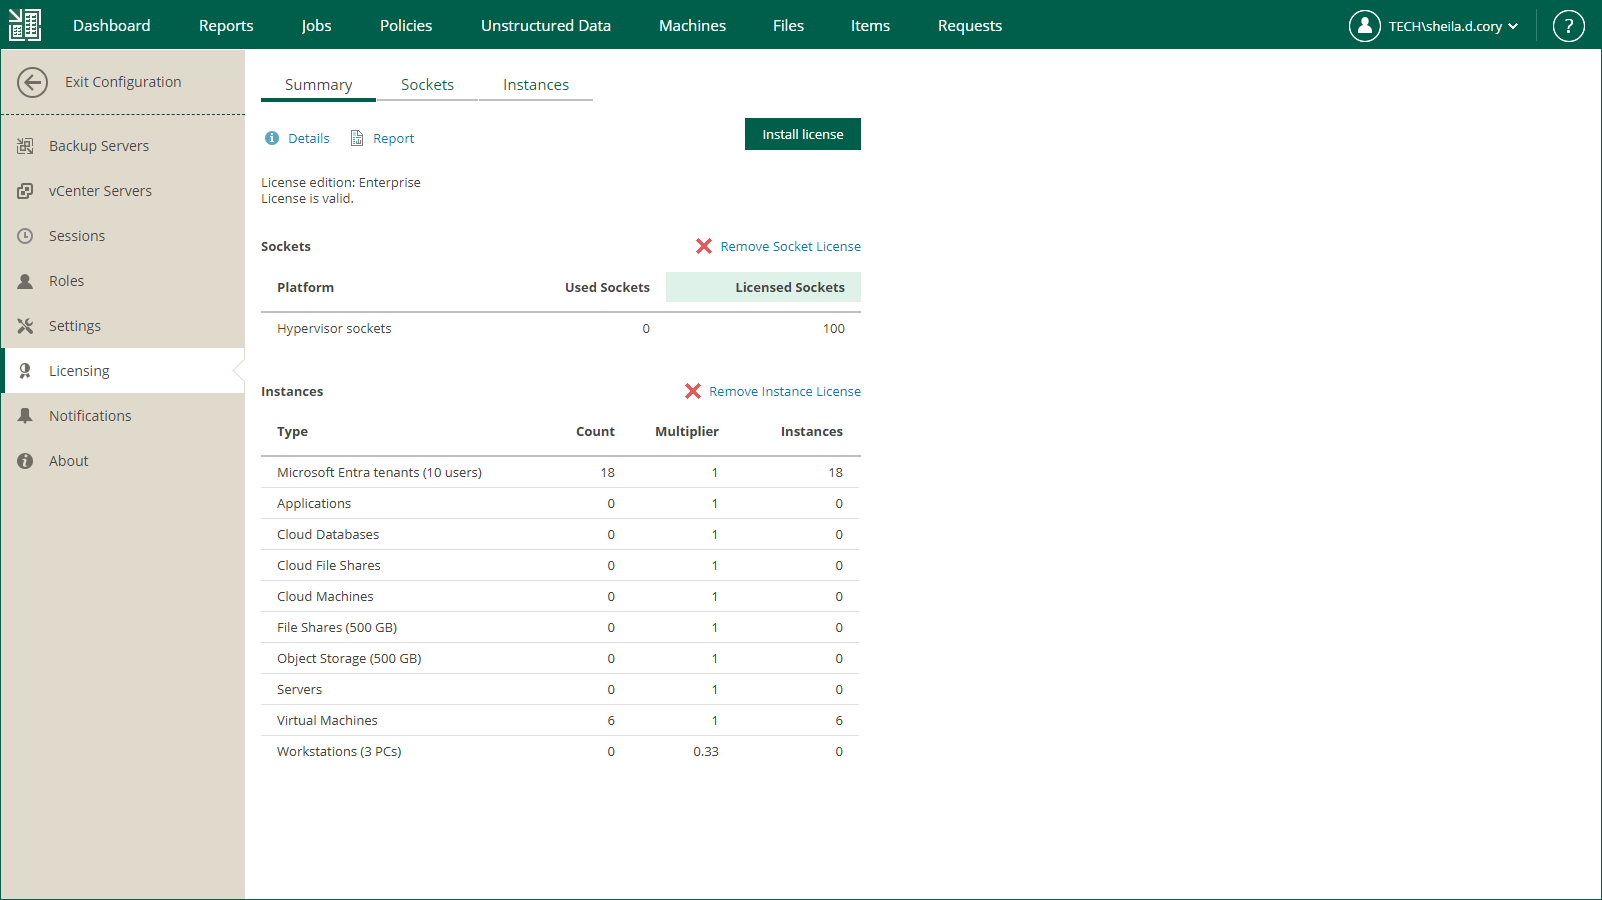Sort by Licensed Sockets column header
This screenshot has height=900, width=1602.
tap(789, 287)
